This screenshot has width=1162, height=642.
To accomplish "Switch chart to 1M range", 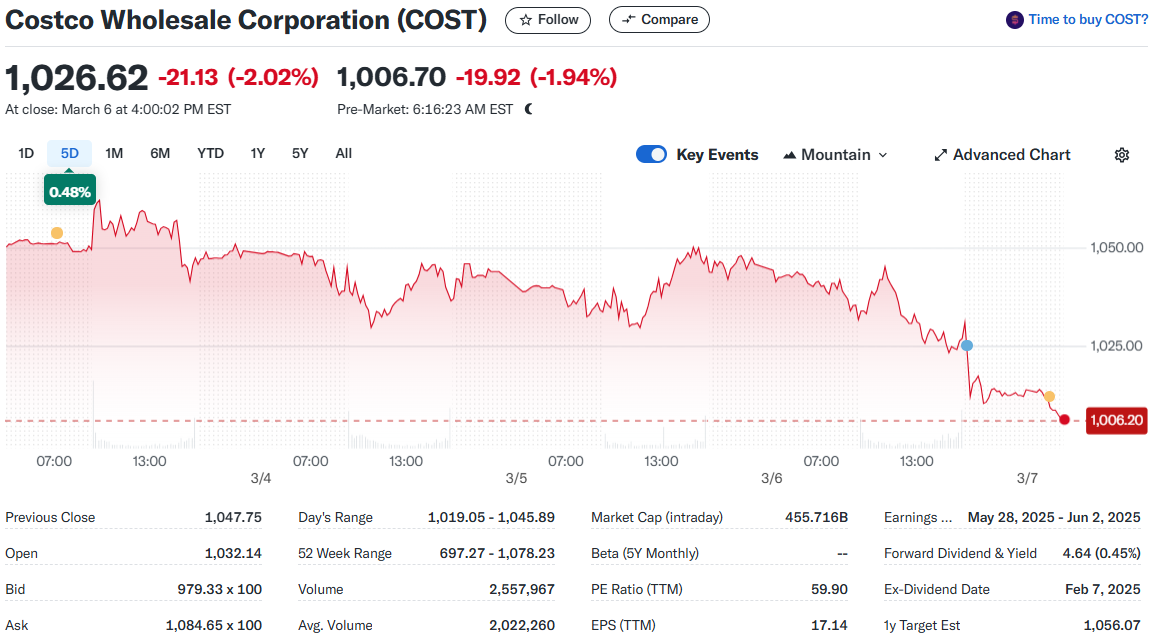I will pos(114,153).
